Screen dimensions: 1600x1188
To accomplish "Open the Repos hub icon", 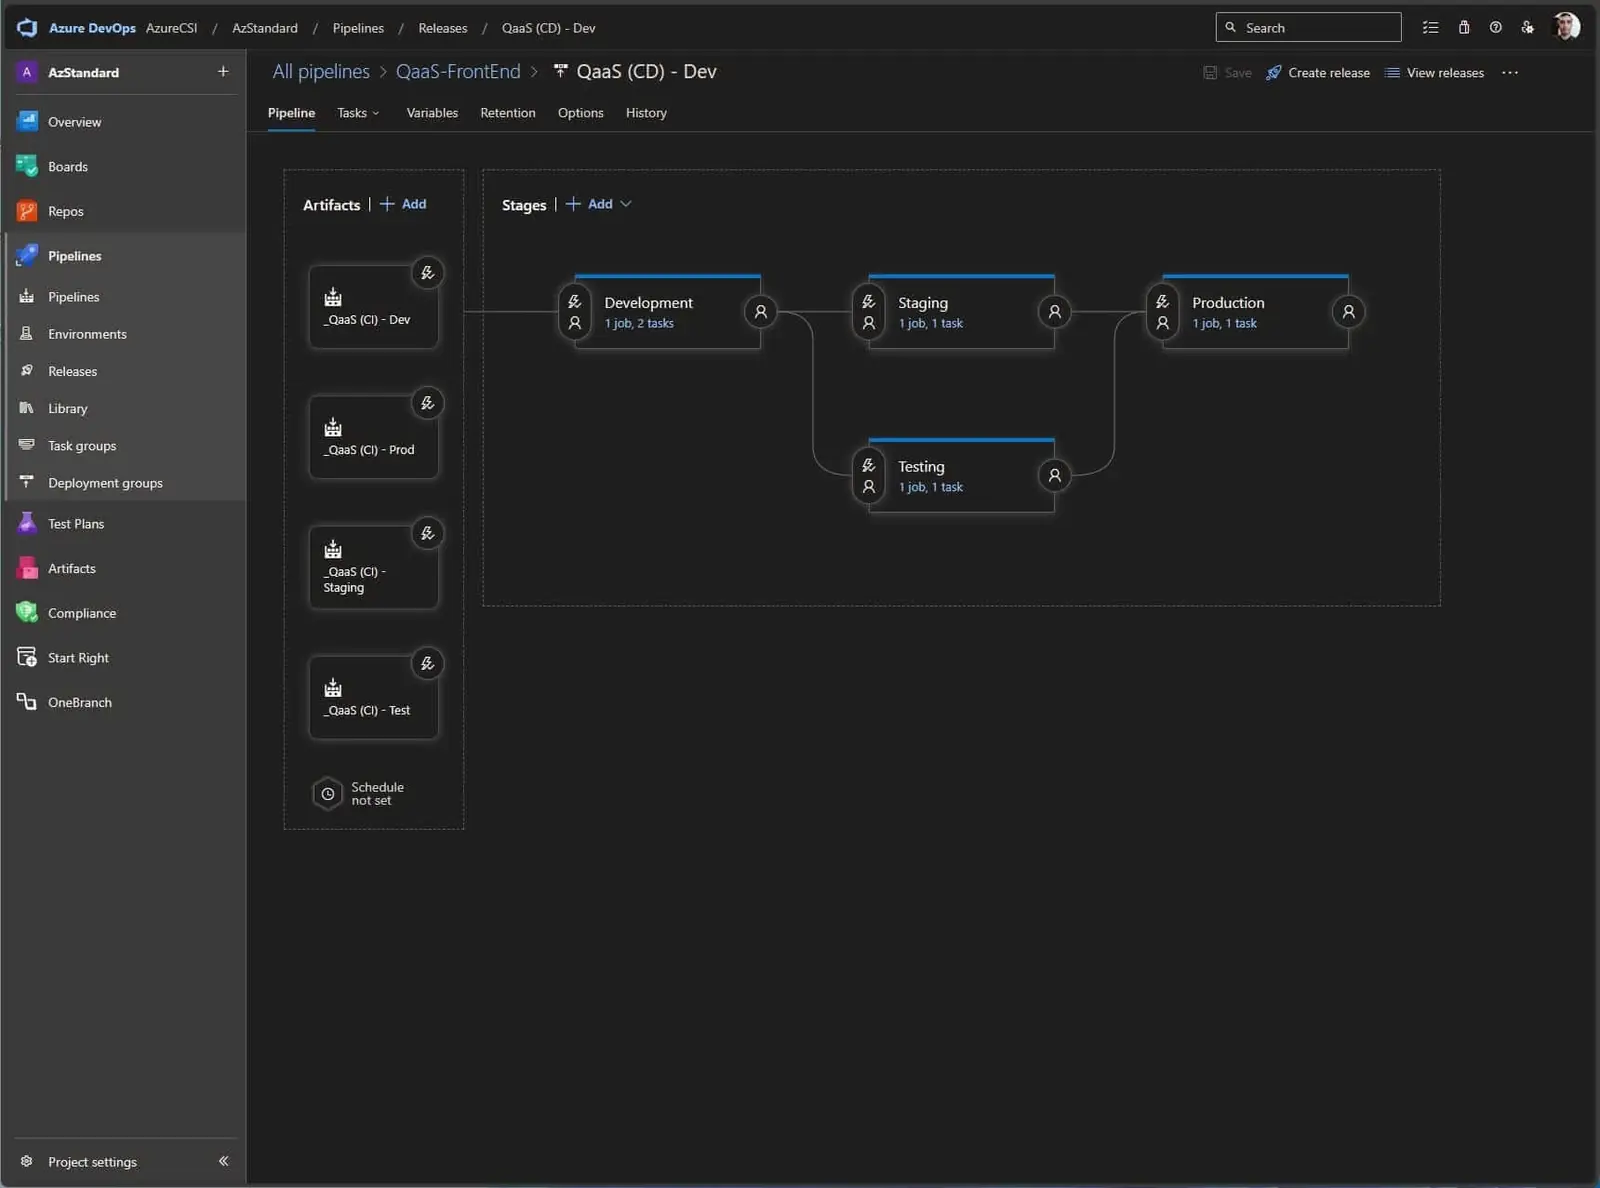I will point(27,211).
